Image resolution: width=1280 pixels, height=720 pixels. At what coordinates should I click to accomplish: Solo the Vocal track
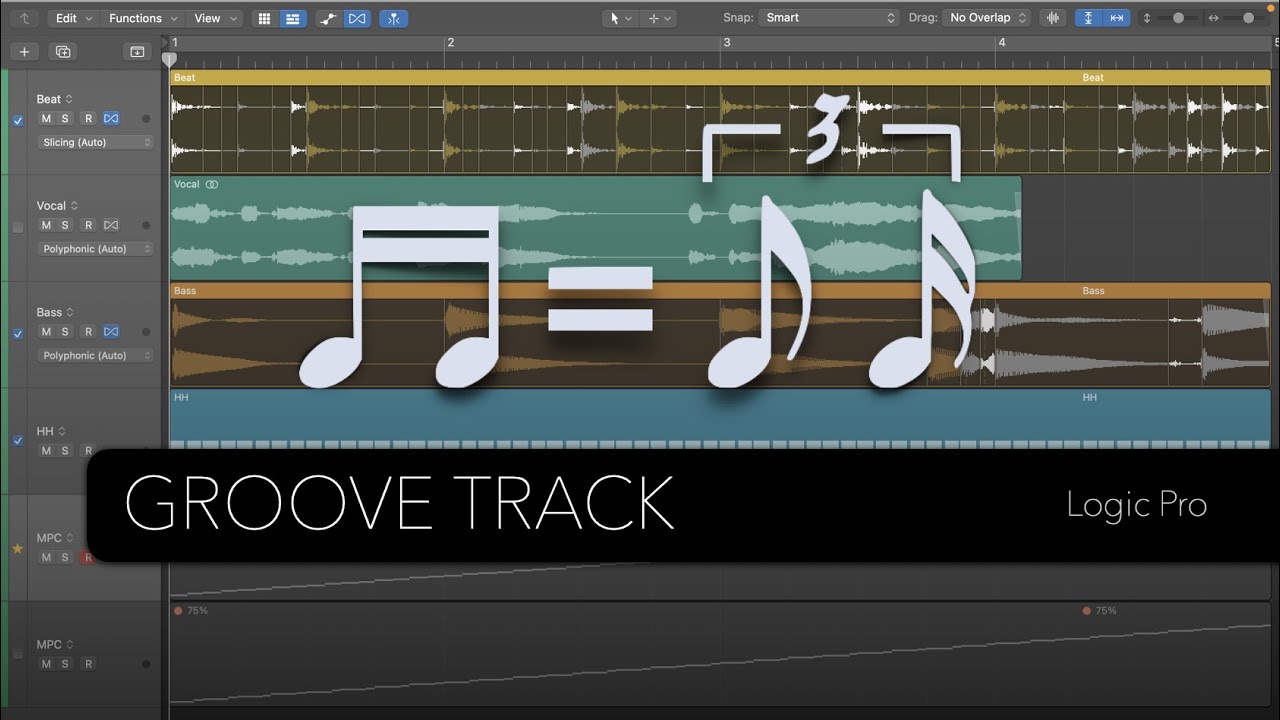(x=65, y=225)
